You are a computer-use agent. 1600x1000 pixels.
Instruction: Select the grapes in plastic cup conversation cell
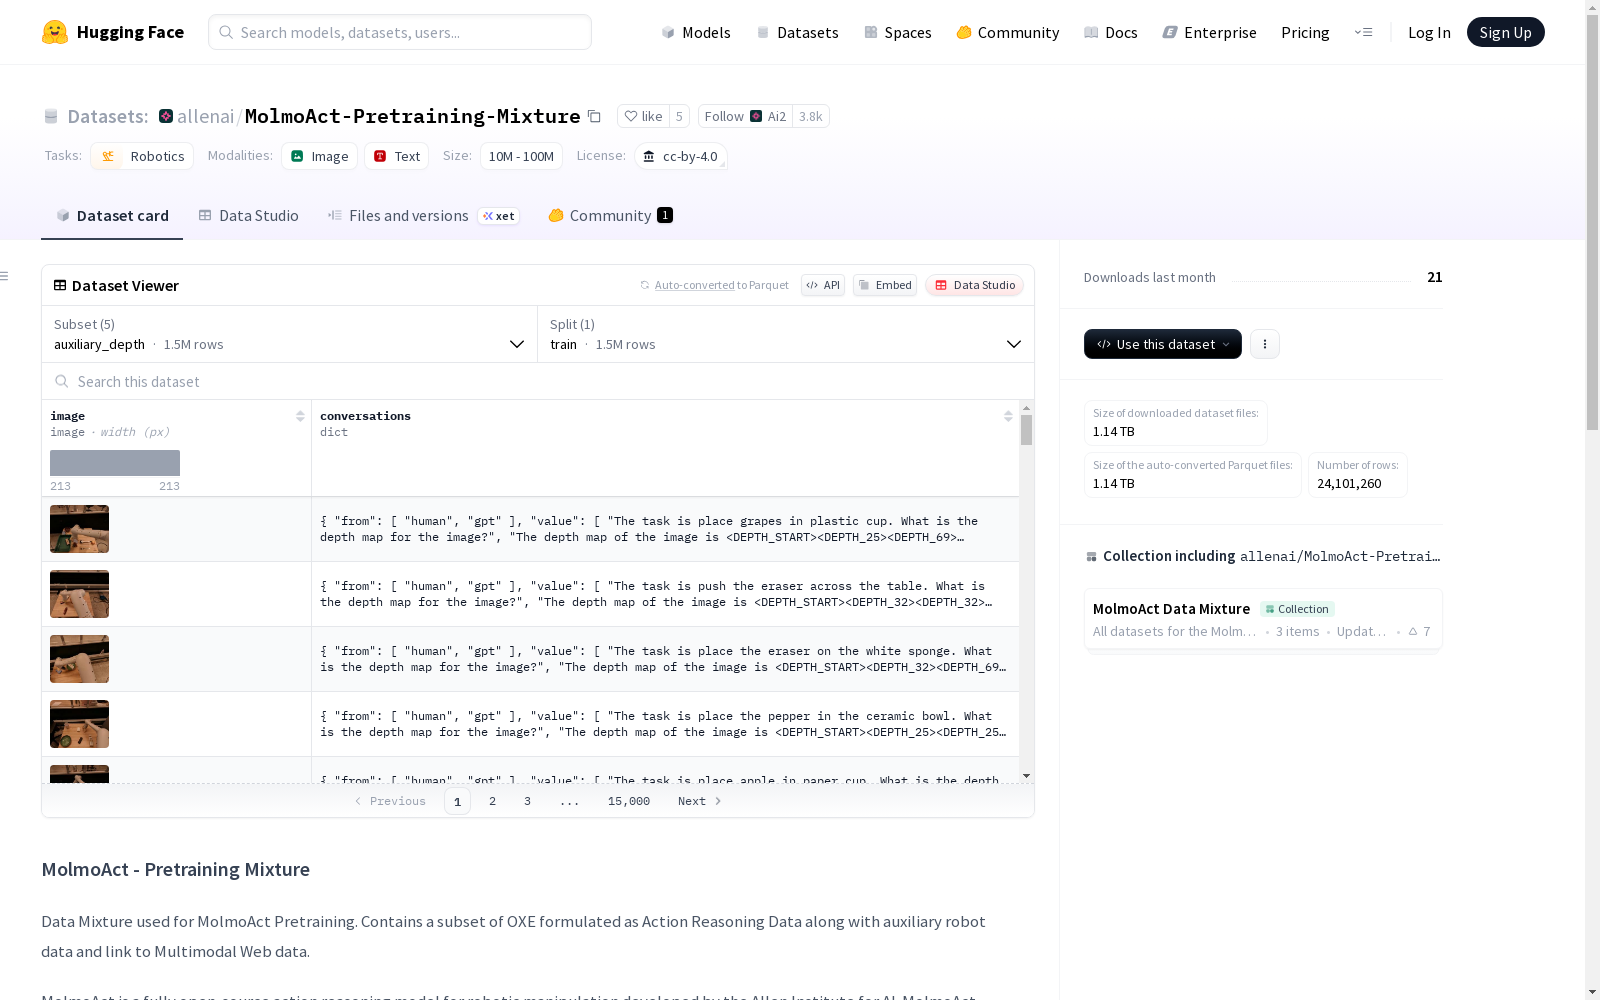(665, 529)
